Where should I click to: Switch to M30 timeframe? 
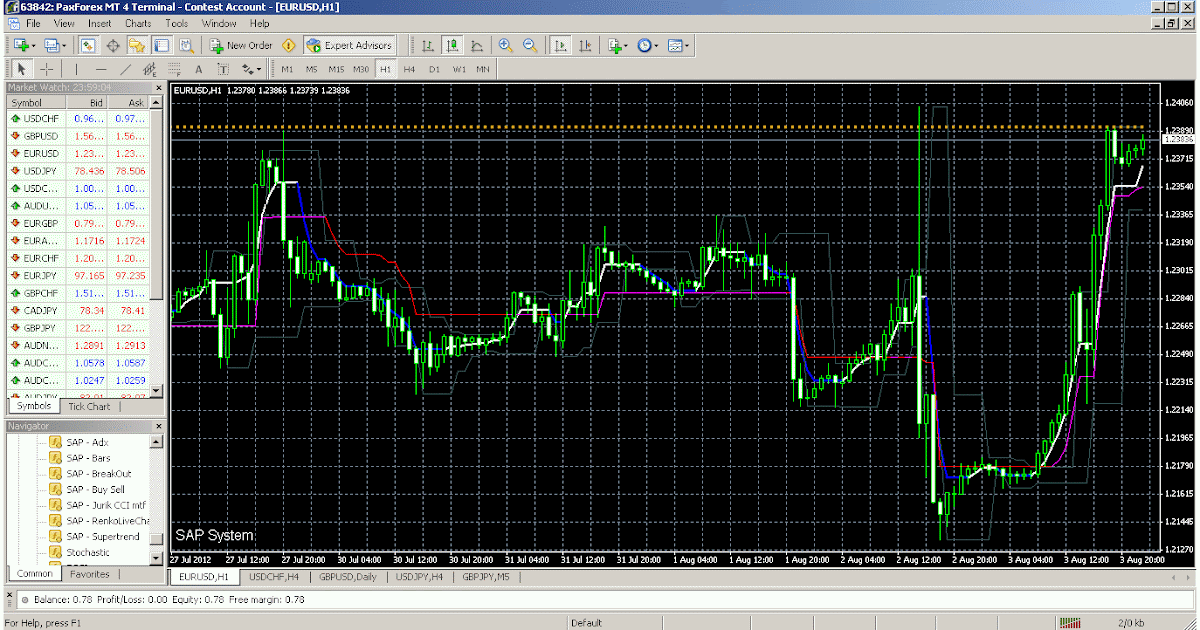click(x=361, y=69)
